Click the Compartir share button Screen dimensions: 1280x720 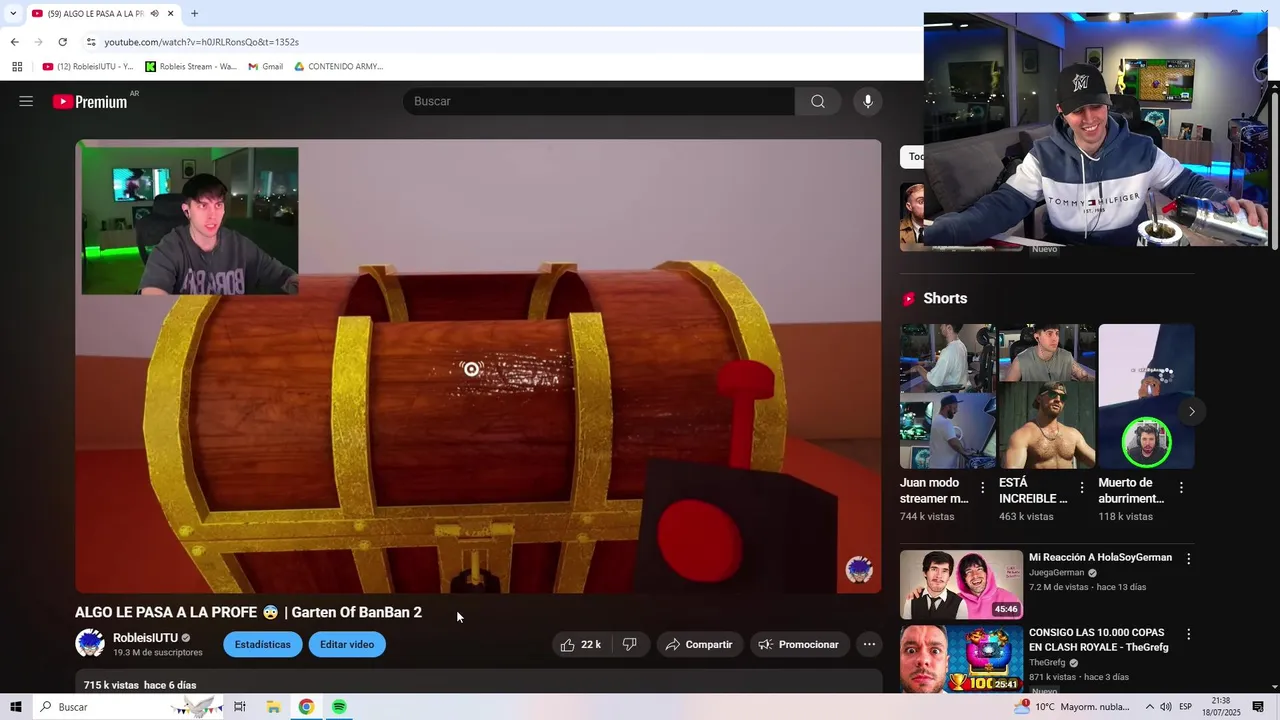tap(699, 645)
